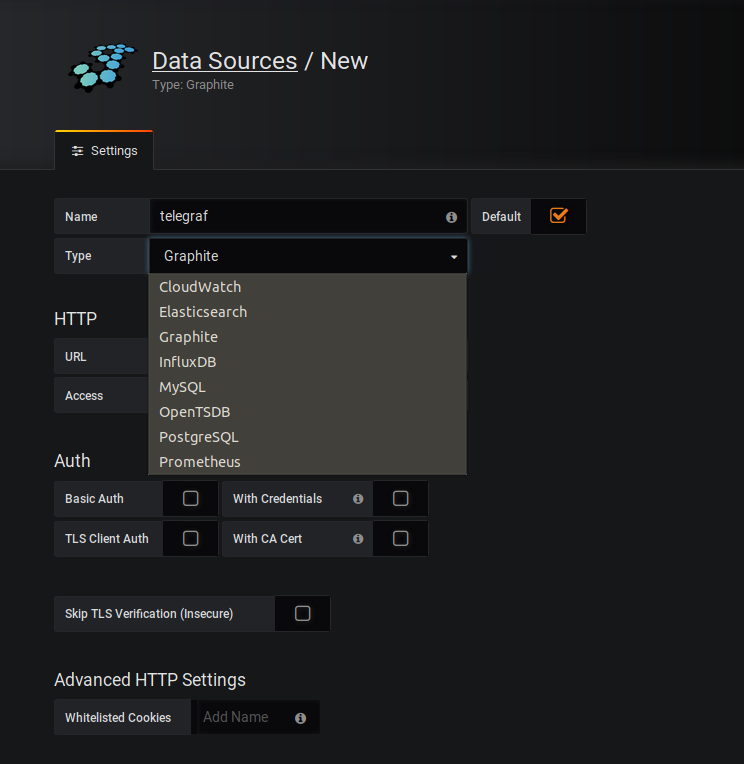This screenshot has width=744, height=764.
Task: Click the Auth section heading
Action: (x=72, y=461)
